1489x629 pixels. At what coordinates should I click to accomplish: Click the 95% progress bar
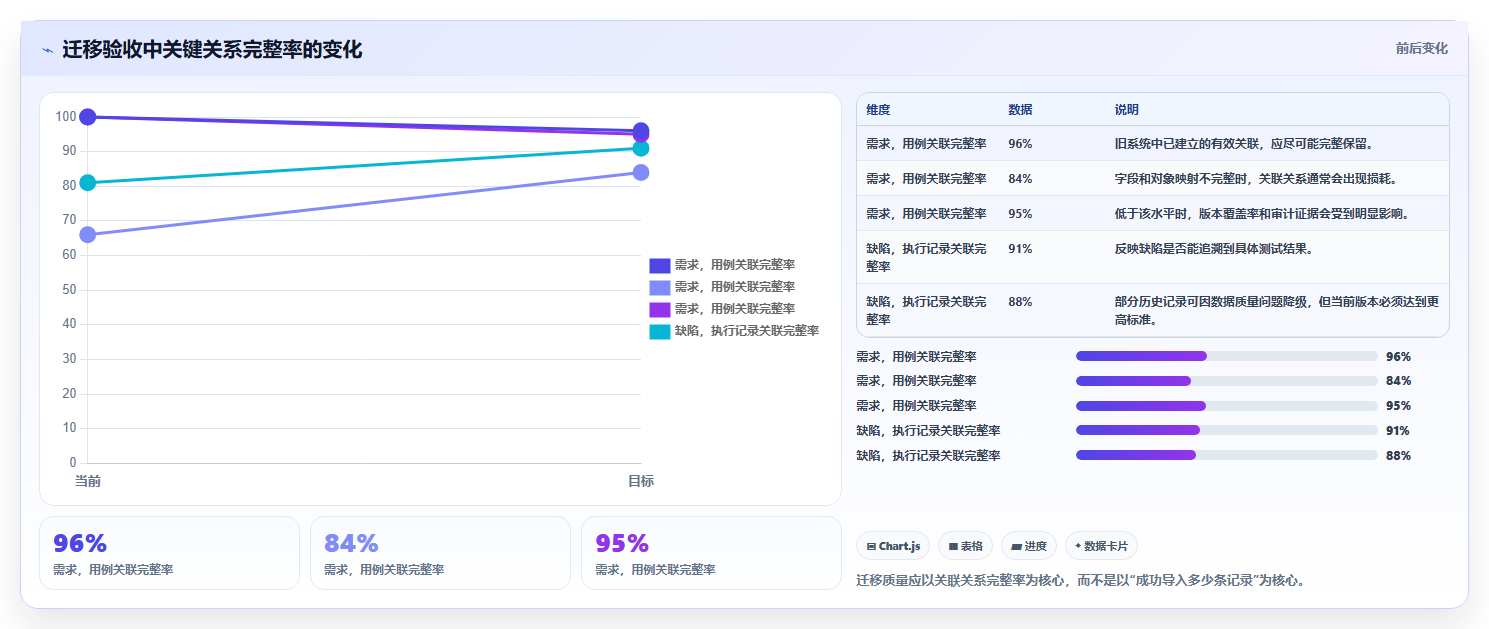pos(1226,406)
